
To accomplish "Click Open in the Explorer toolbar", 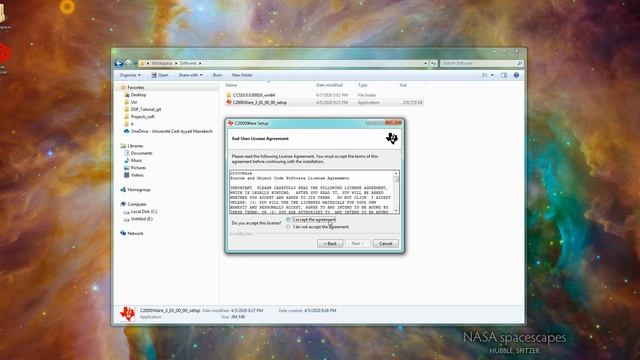I will tap(160, 75).
